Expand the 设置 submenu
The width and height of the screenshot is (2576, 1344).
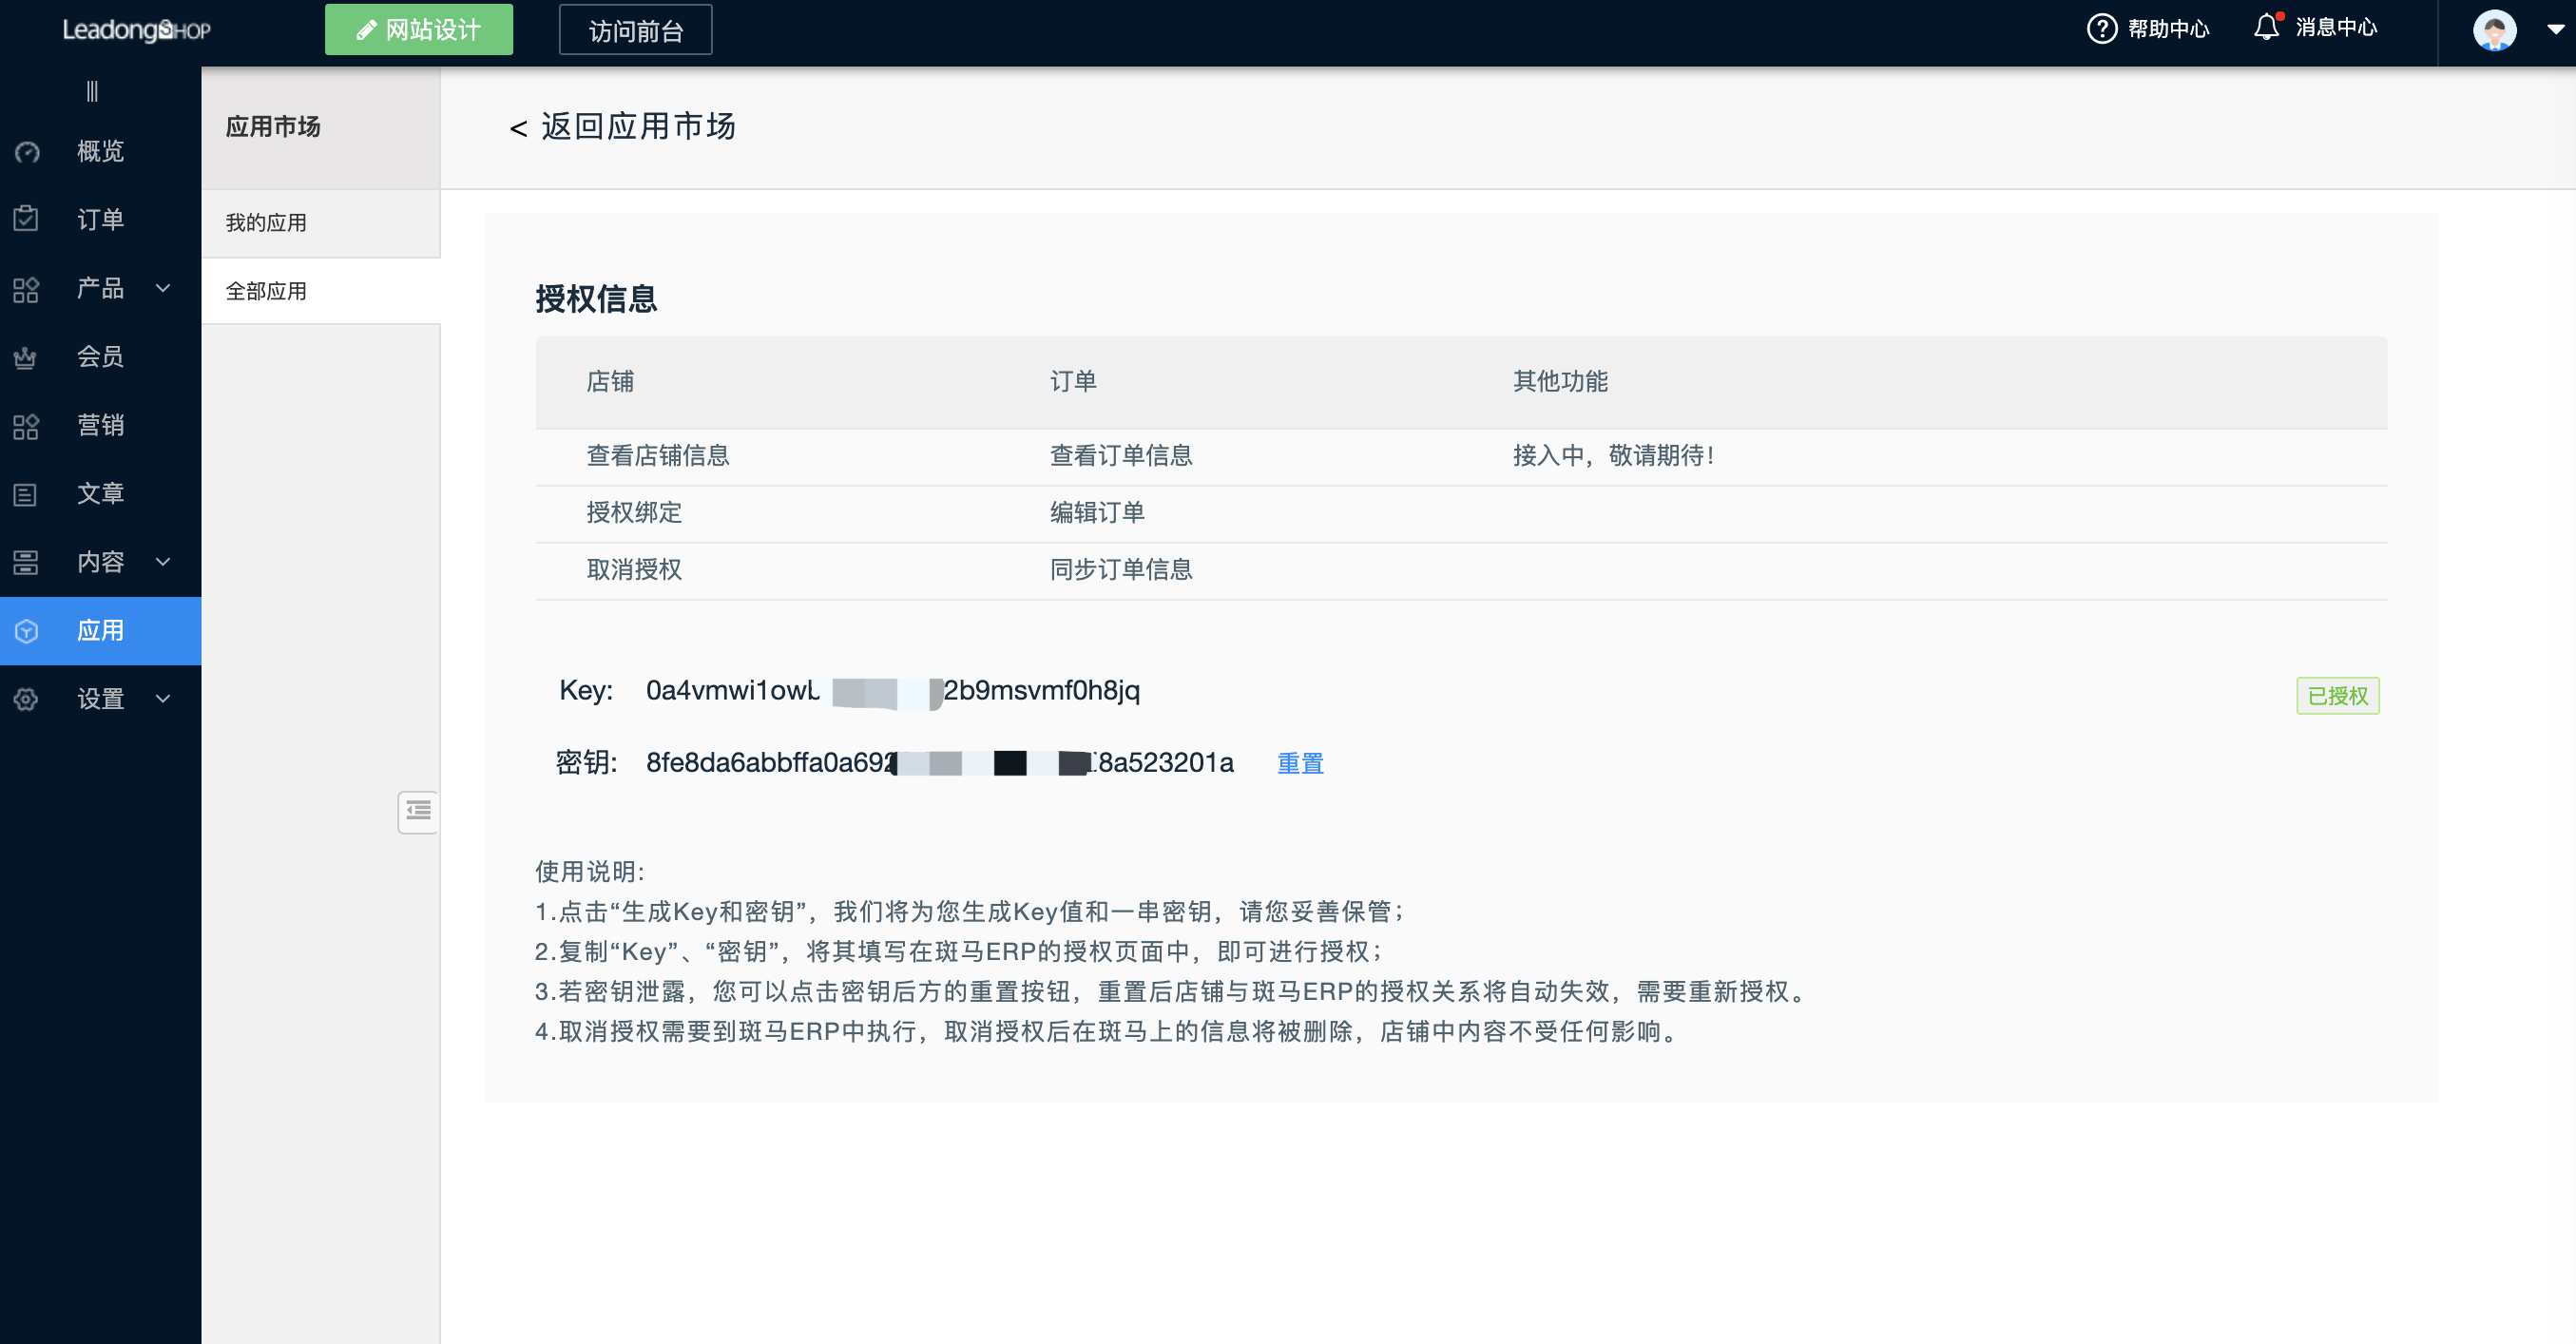pos(163,698)
